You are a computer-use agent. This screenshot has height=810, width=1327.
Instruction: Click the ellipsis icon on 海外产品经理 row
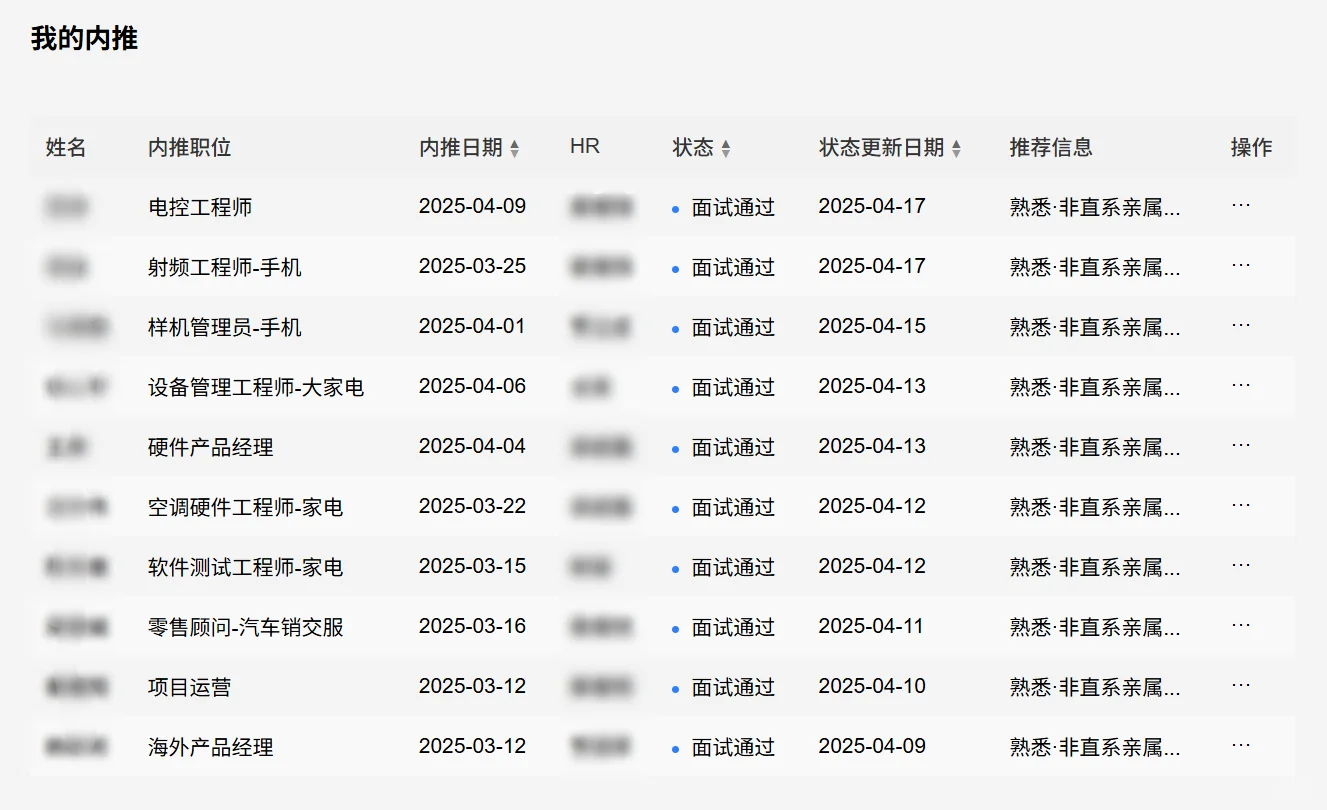tap(1241, 746)
